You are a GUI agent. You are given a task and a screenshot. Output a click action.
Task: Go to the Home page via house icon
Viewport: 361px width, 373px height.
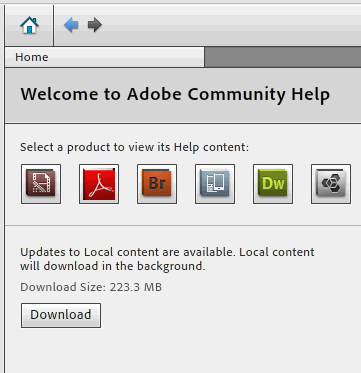point(29,25)
